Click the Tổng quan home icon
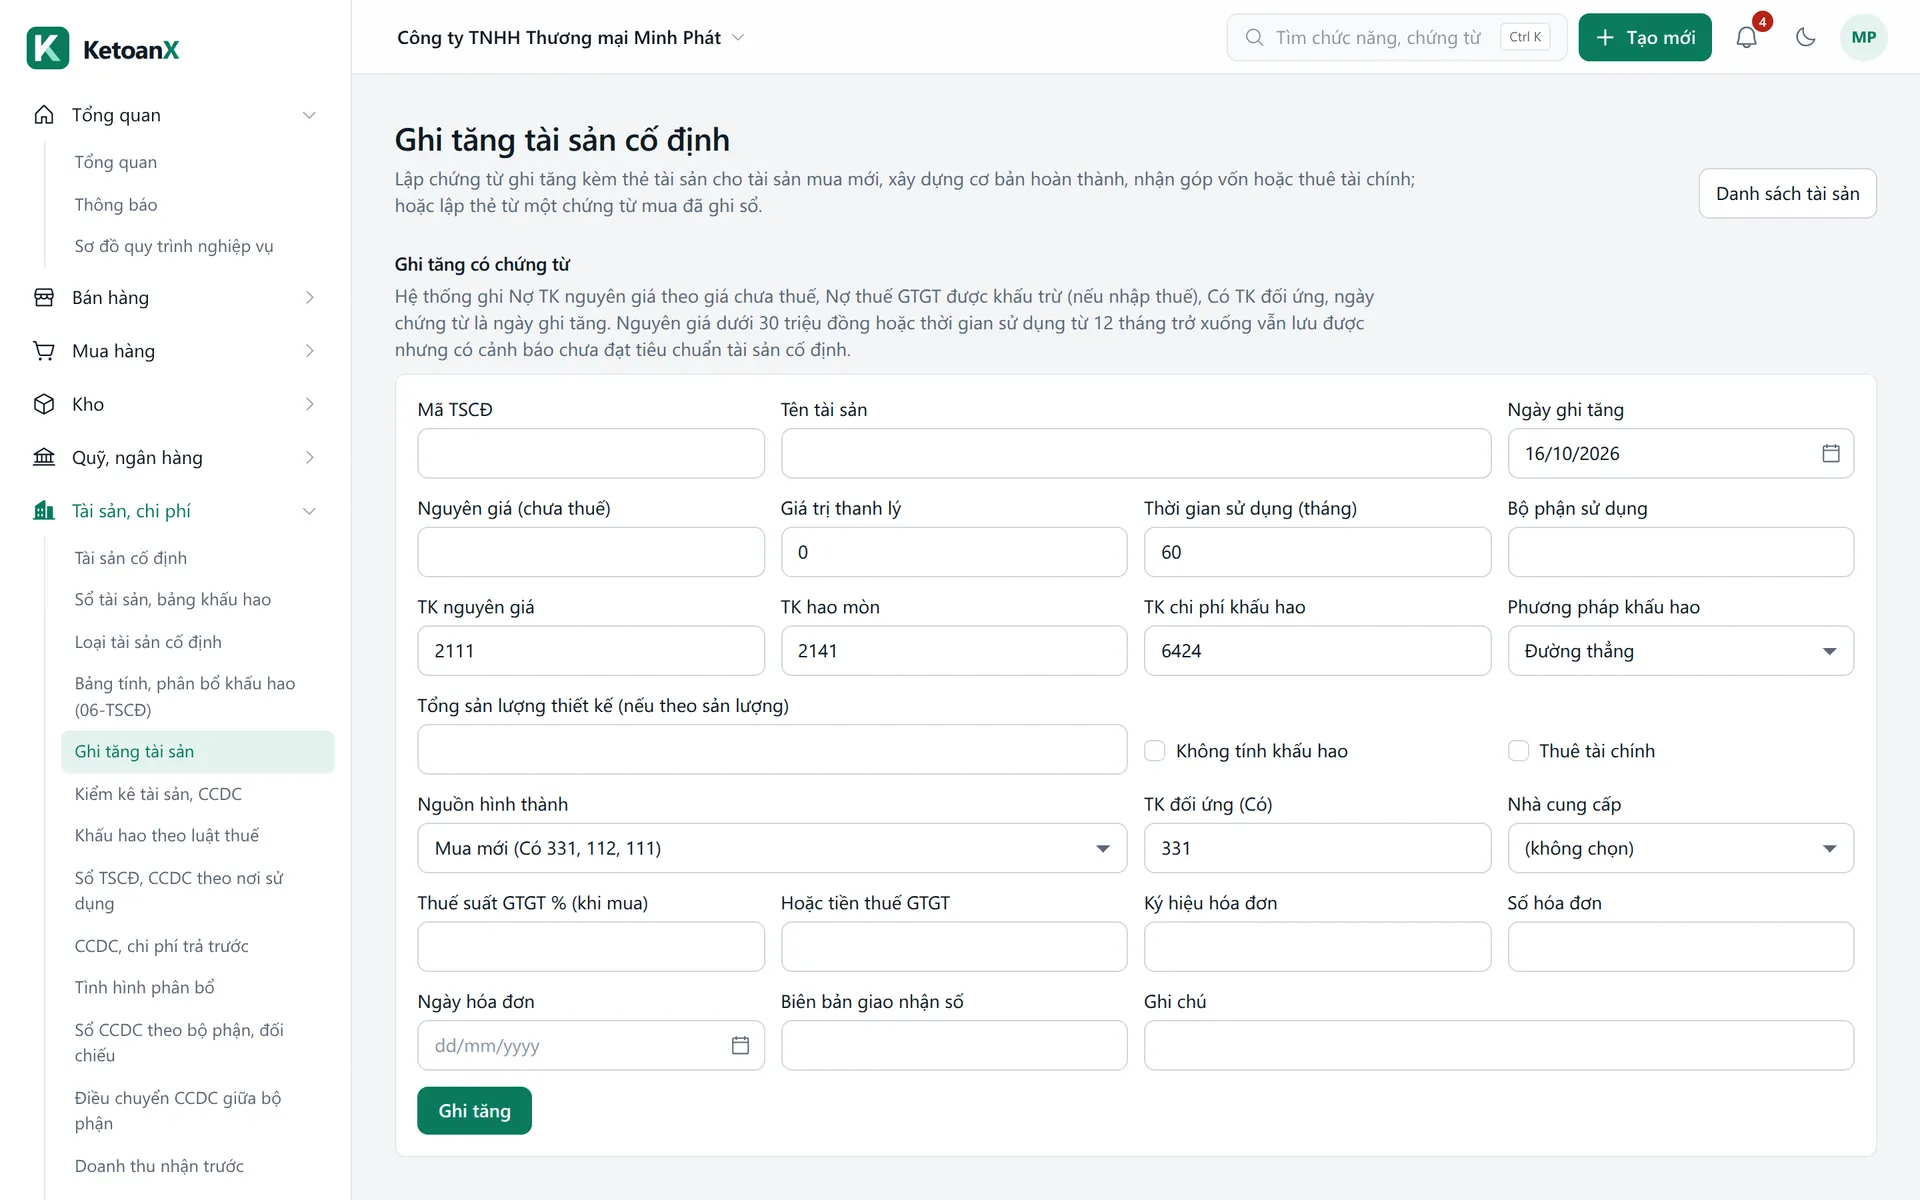 point(44,114)
